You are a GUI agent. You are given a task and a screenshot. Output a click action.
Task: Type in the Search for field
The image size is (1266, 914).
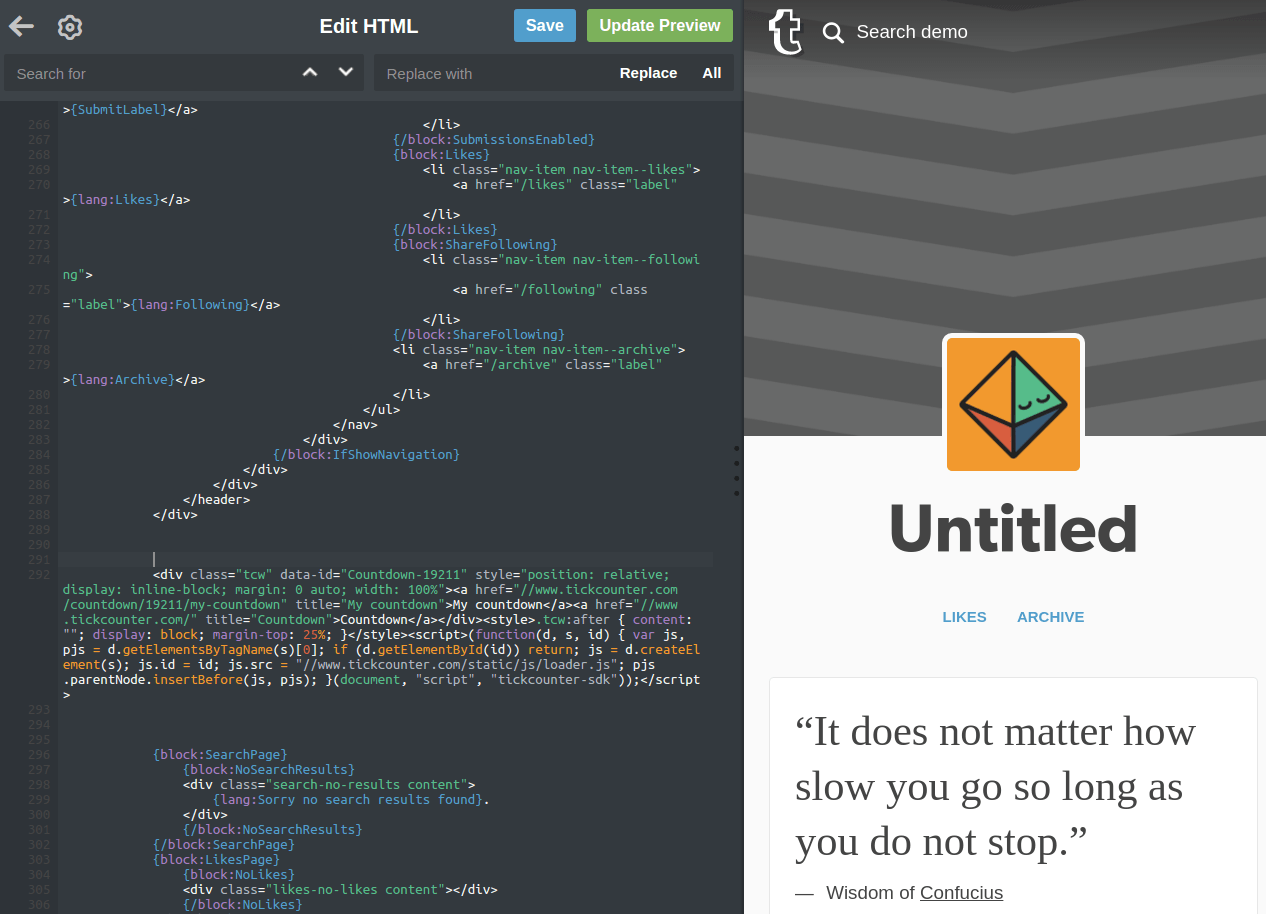(150, 73)
